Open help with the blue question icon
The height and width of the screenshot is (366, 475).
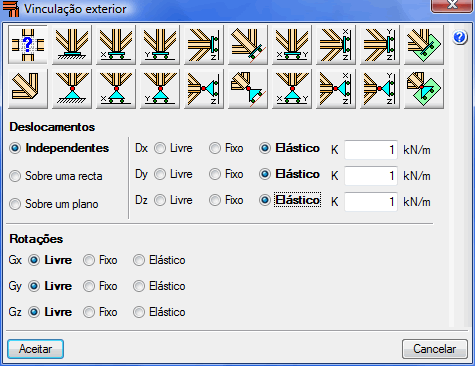tap(460, 37)
